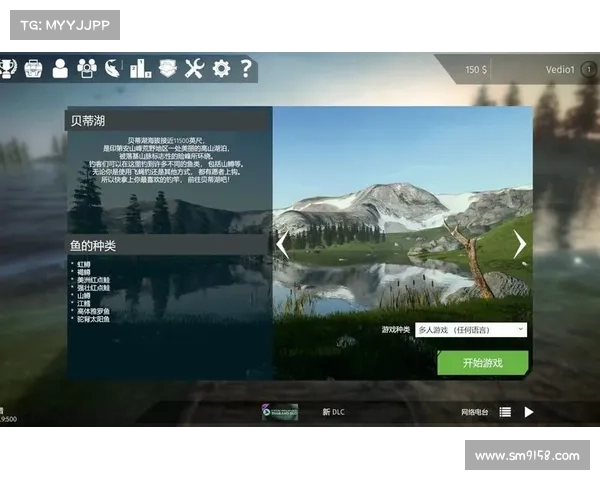Screen dimensions: 600x480
Task: Open the question mark help icon
Action: point(246,69)
